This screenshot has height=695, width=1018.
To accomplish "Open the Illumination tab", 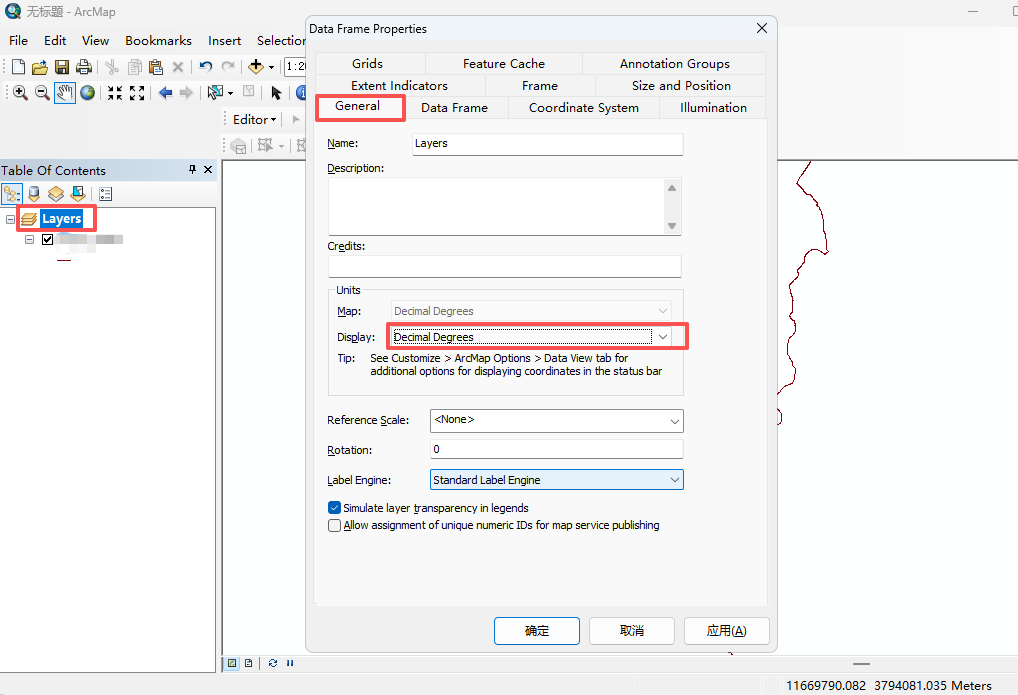I will (x=713, y=108).
